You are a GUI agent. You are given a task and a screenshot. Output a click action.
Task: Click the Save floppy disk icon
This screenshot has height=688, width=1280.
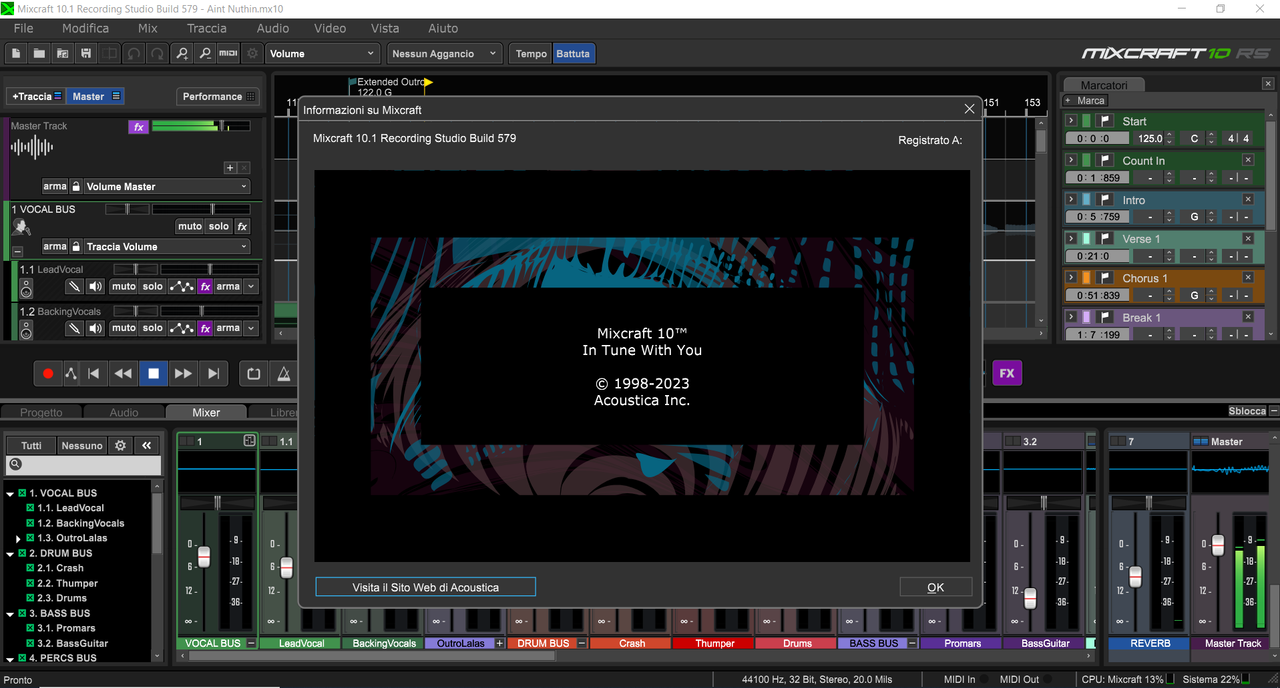tap(86, 53)
